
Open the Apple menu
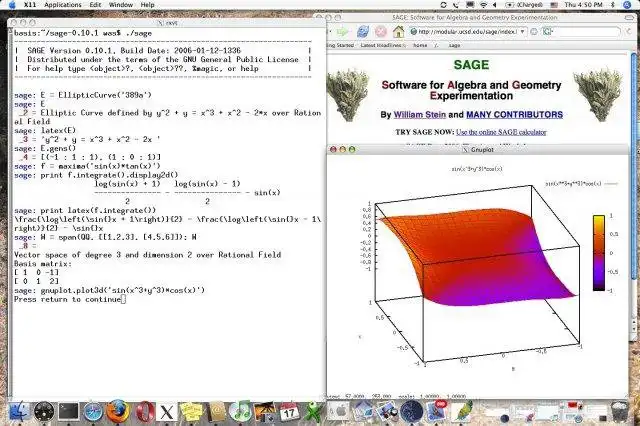(x=12, y=5)
